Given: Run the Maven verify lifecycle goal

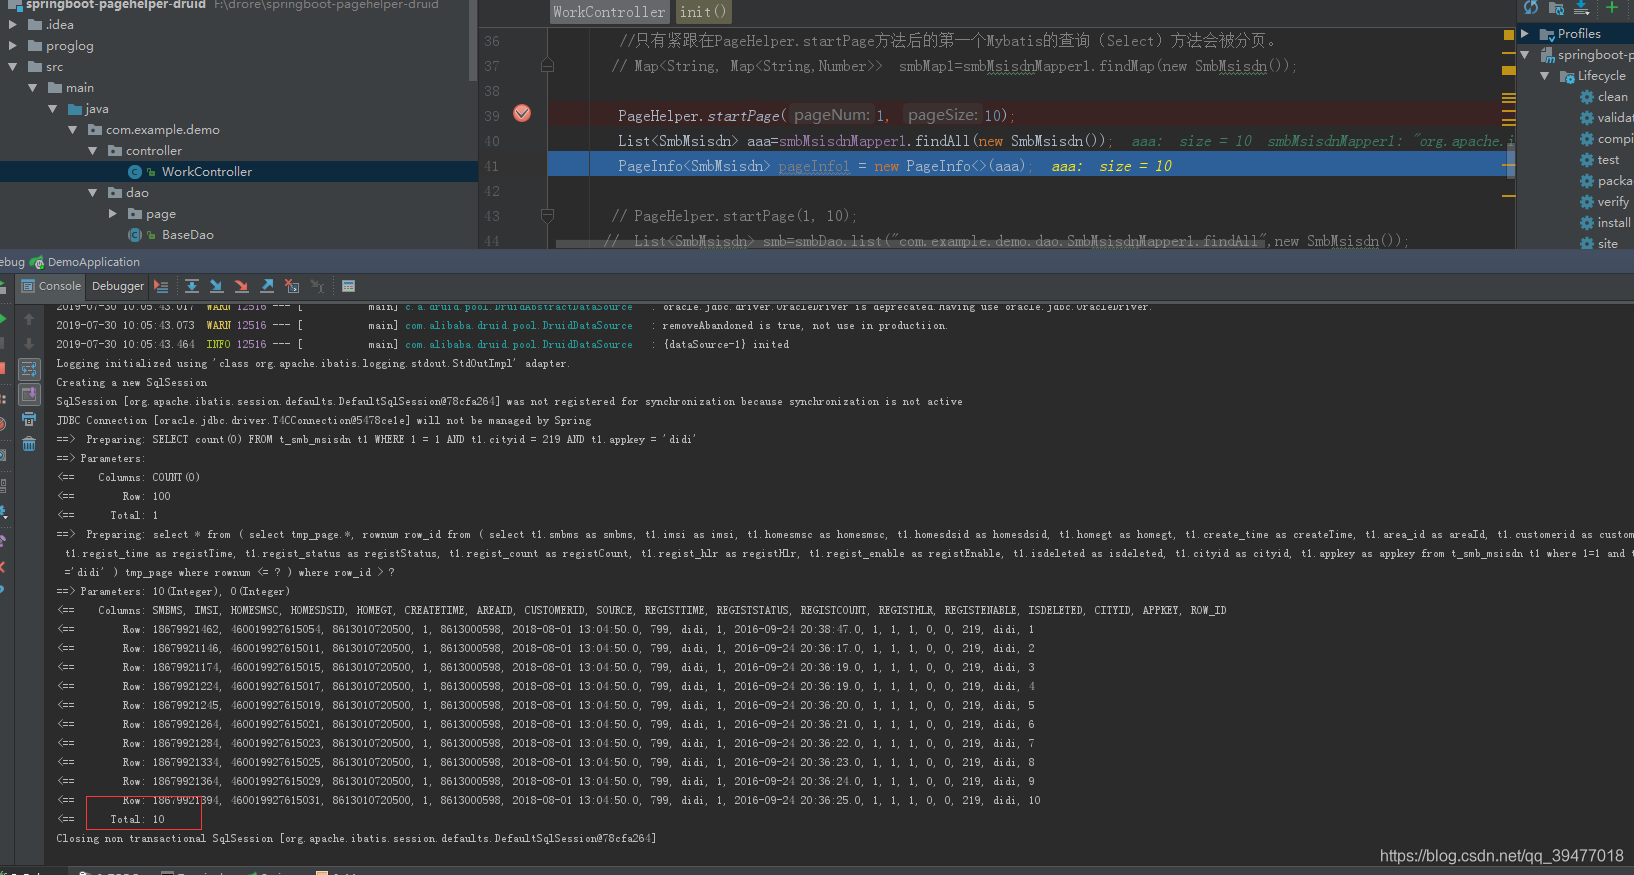Looking at the screenshot, I should (1605, 202).
